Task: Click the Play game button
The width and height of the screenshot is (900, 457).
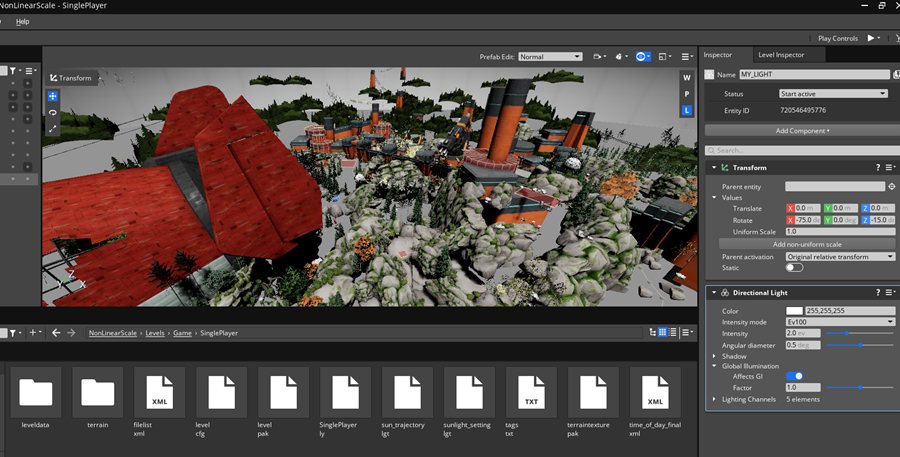Action: [x=869, y=38]
